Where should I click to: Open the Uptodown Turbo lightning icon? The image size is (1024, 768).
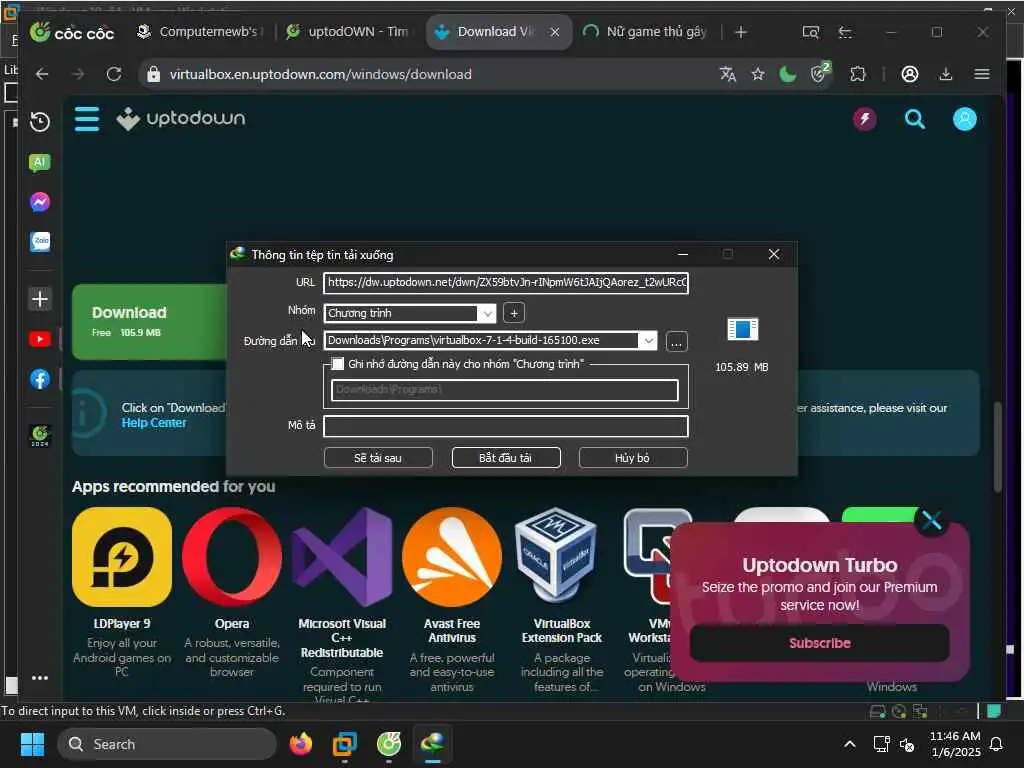point(865,119)
